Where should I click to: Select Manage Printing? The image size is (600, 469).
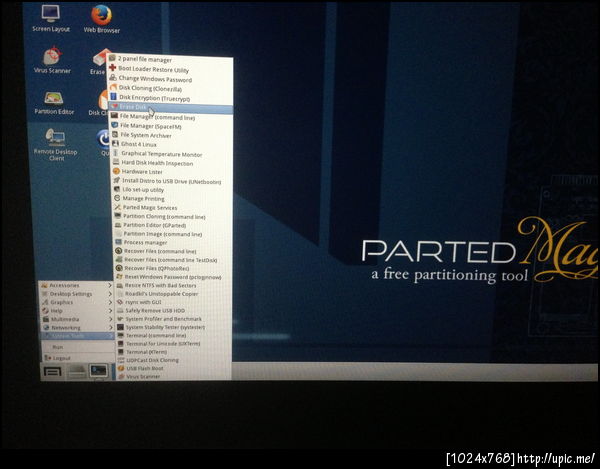click(x=172, y=199)
